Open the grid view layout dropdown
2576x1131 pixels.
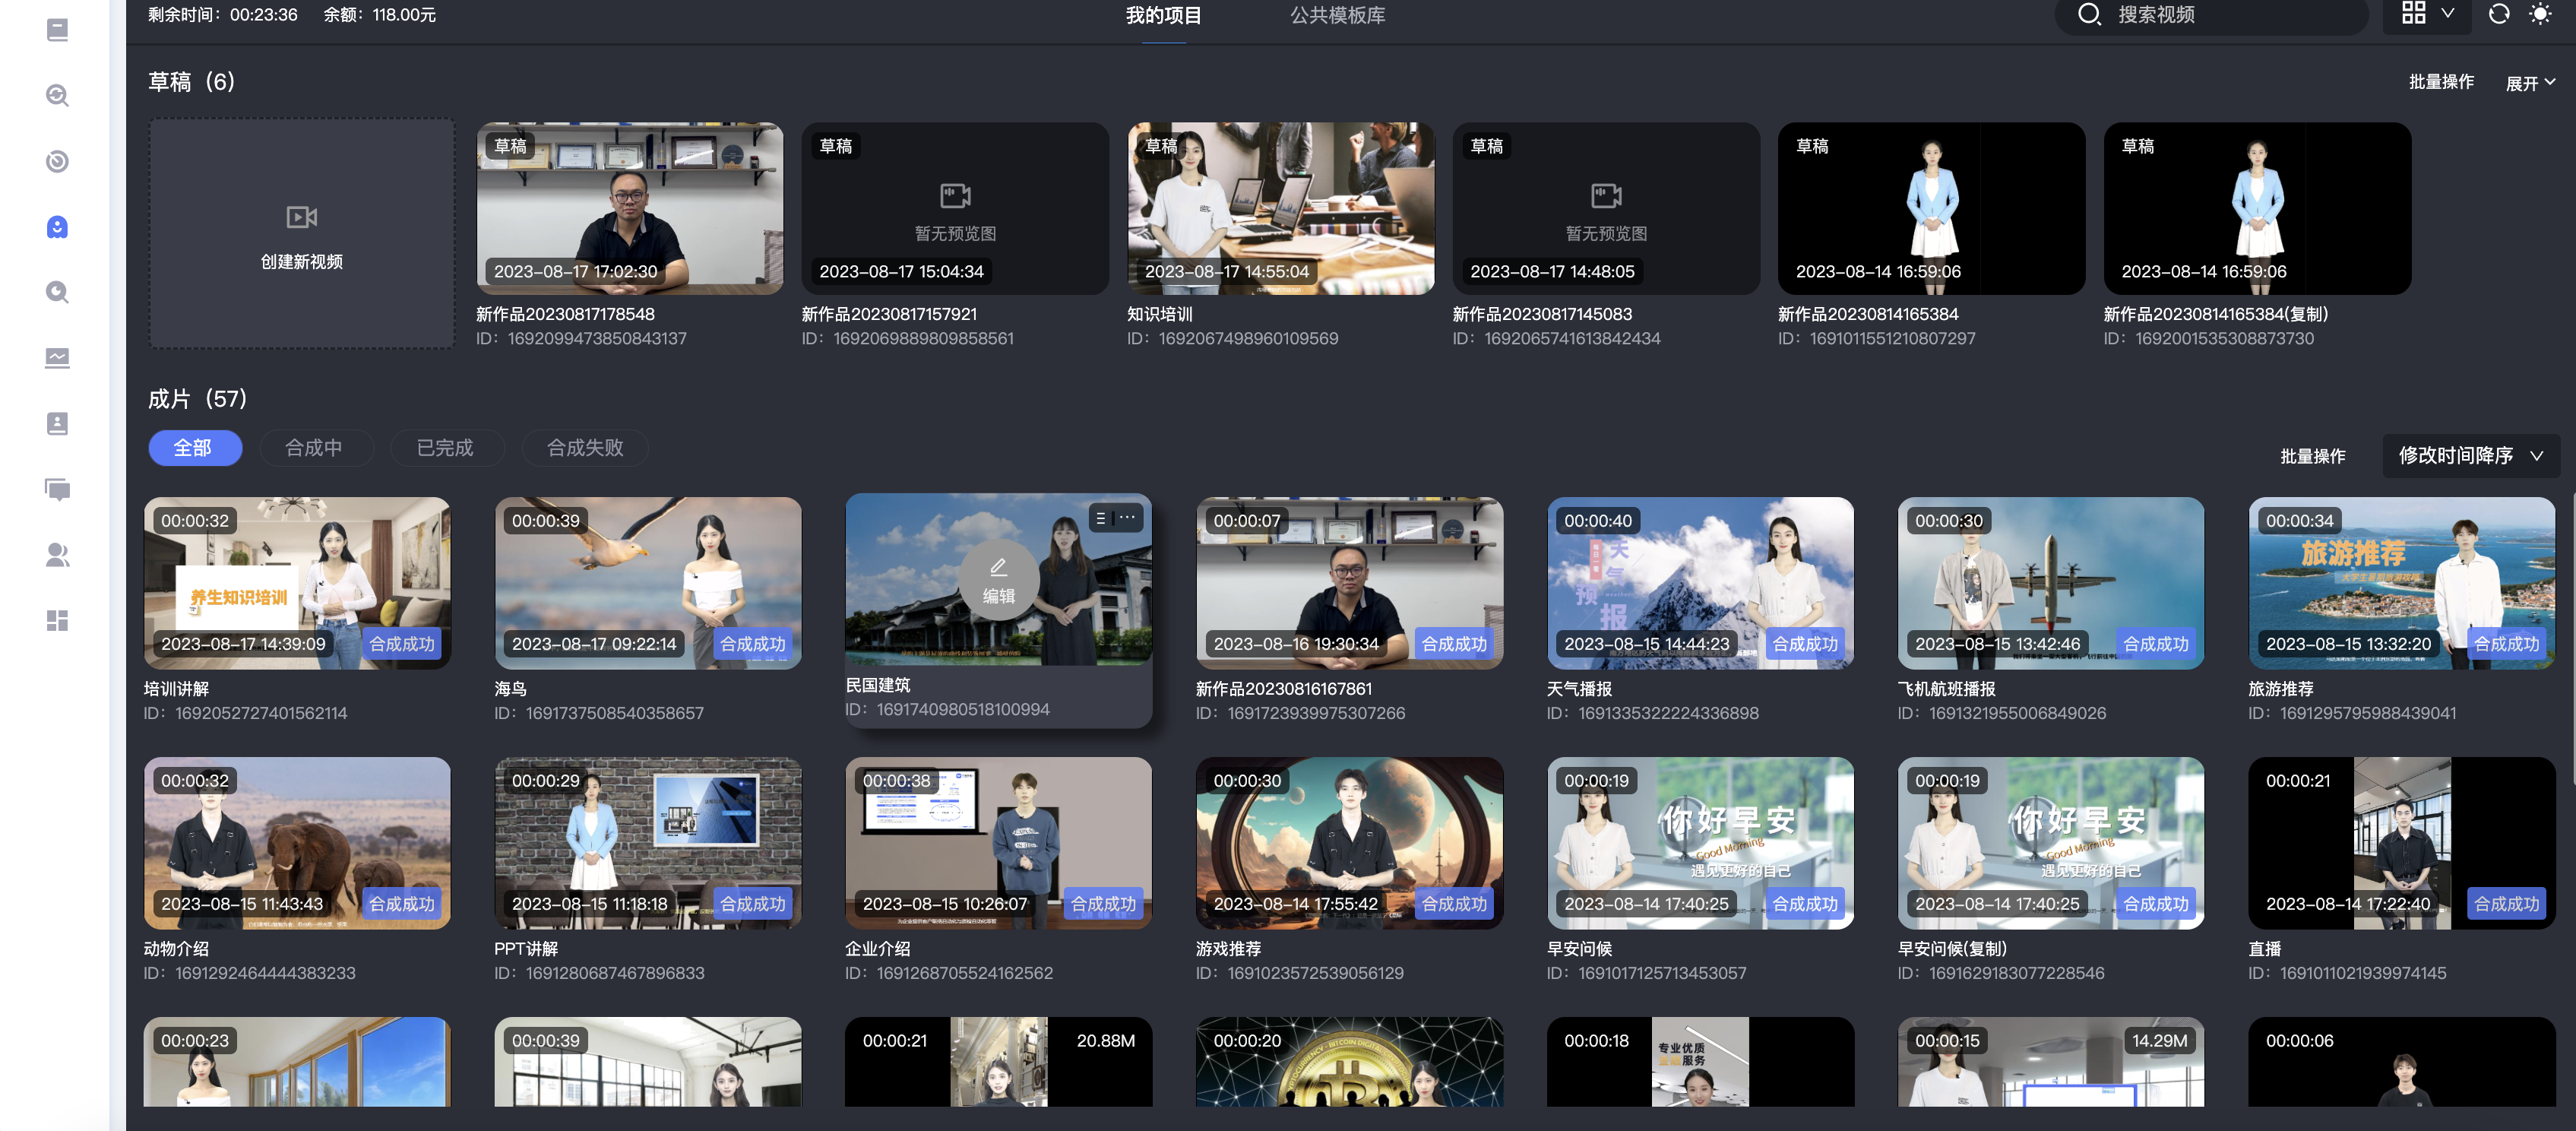[x=2427, y=14]
